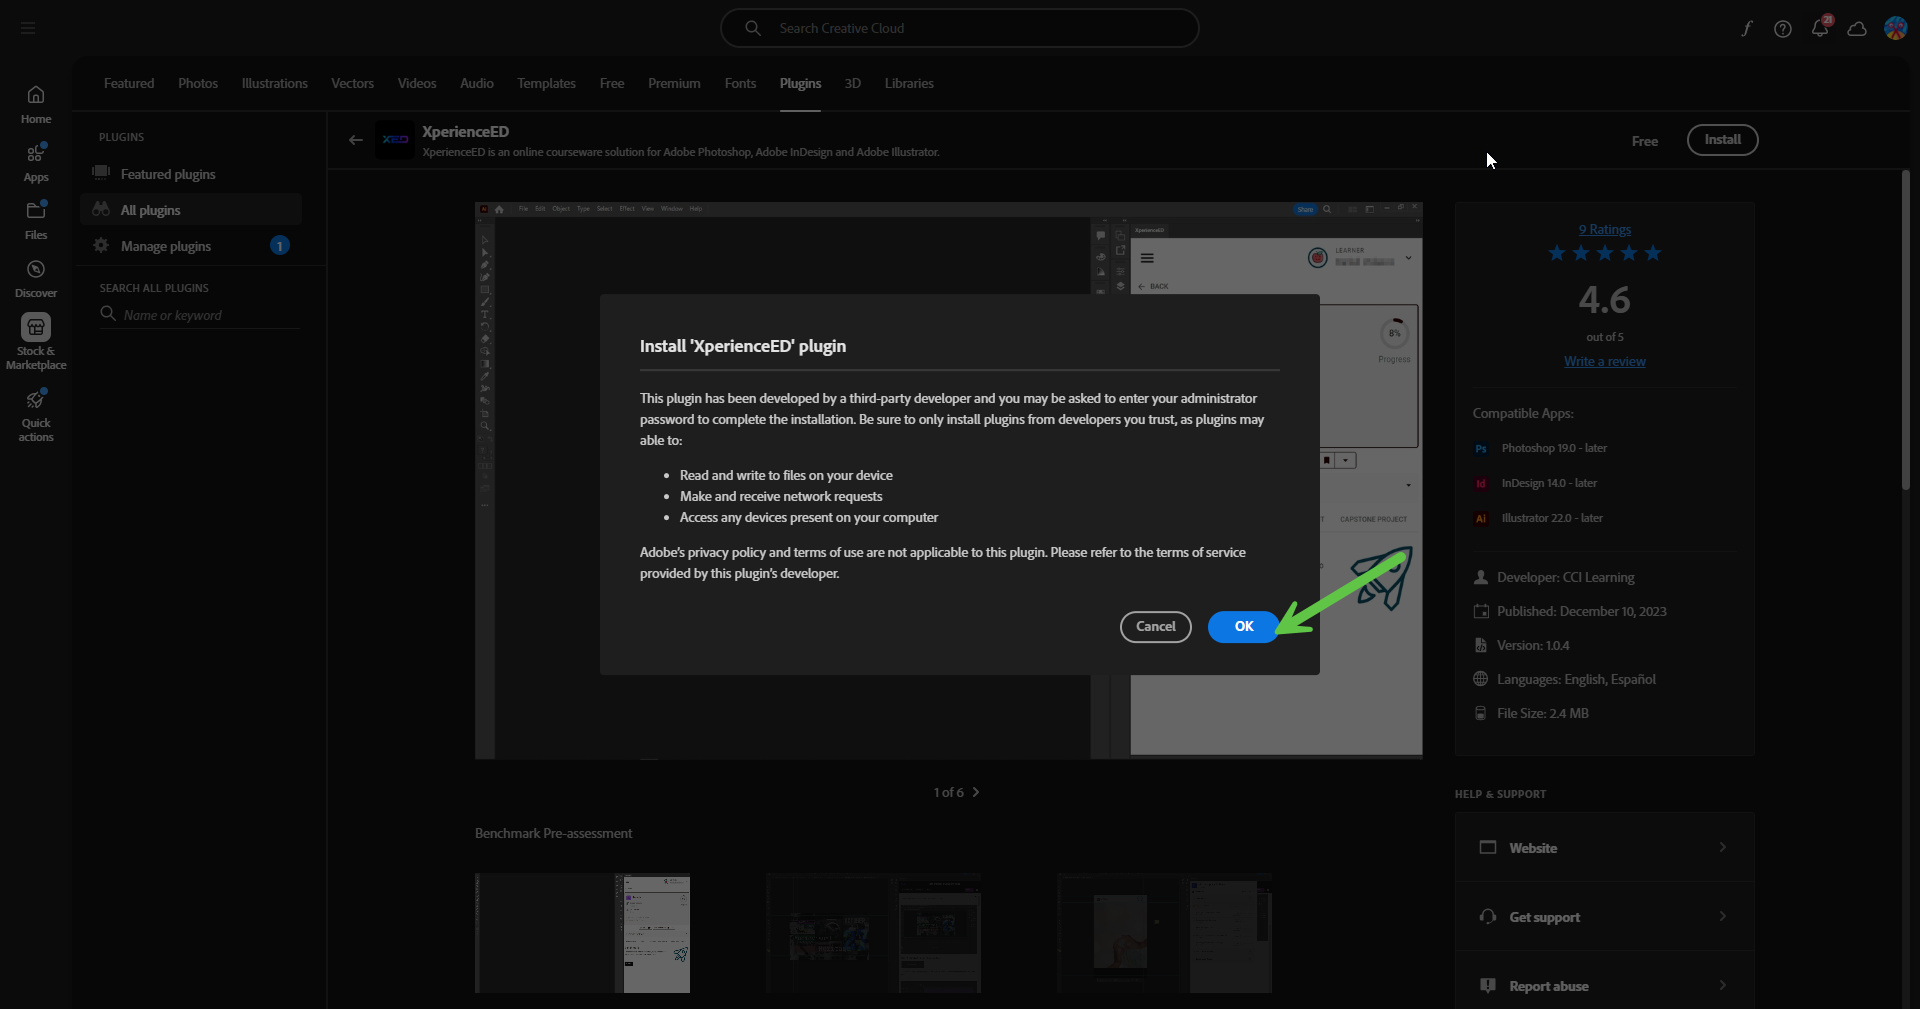This screenshot has width=1920, height=1009.
Task: Switch to the Vectors tab
Action: 352,84
